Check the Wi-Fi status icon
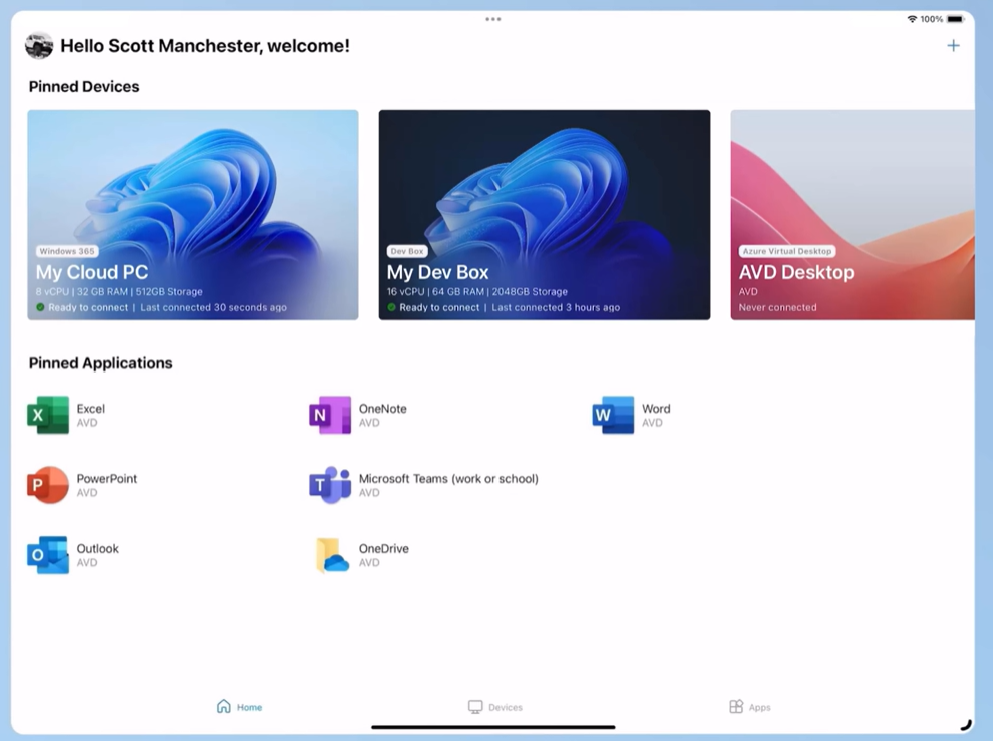This screenshot has height=742, width=994. pyautogui.click(x=912, y=19)
